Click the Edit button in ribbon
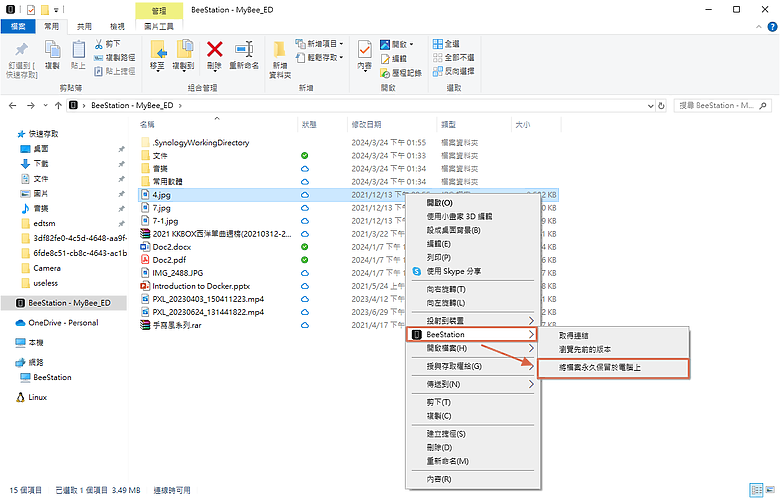 click(x=393, y=59)
